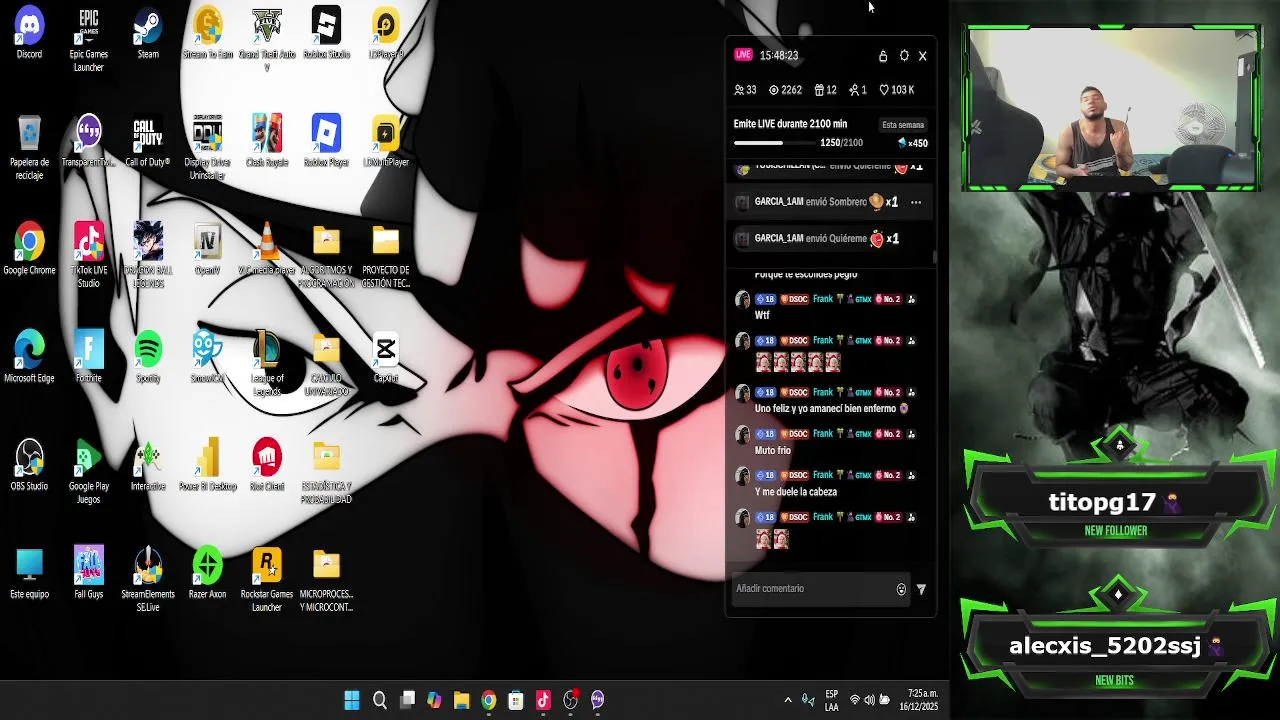The image size is (1280, 720).
Task: Open the Steam desktop shortcut
Action: (148, 34)
